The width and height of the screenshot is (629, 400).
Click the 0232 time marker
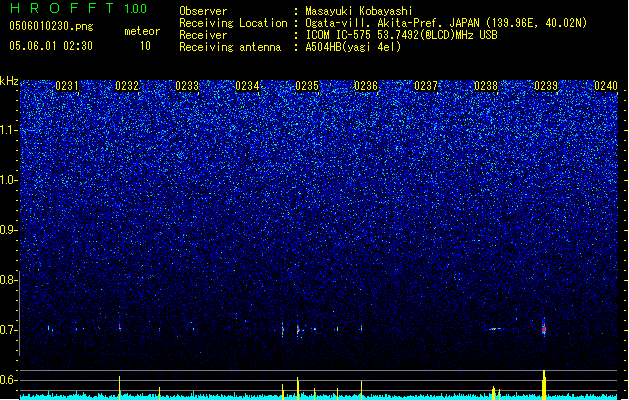pos(127,86)
